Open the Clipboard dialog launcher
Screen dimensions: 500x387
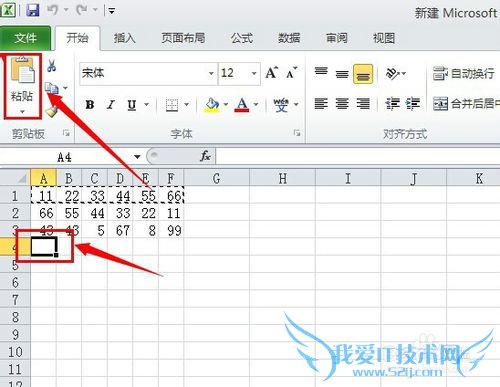point(66,133)
